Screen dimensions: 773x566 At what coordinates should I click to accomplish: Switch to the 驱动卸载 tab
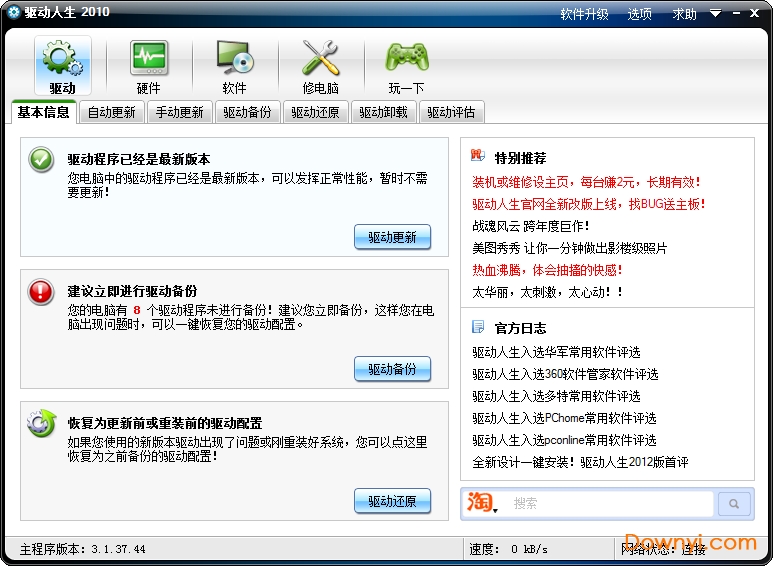[383, 113]
